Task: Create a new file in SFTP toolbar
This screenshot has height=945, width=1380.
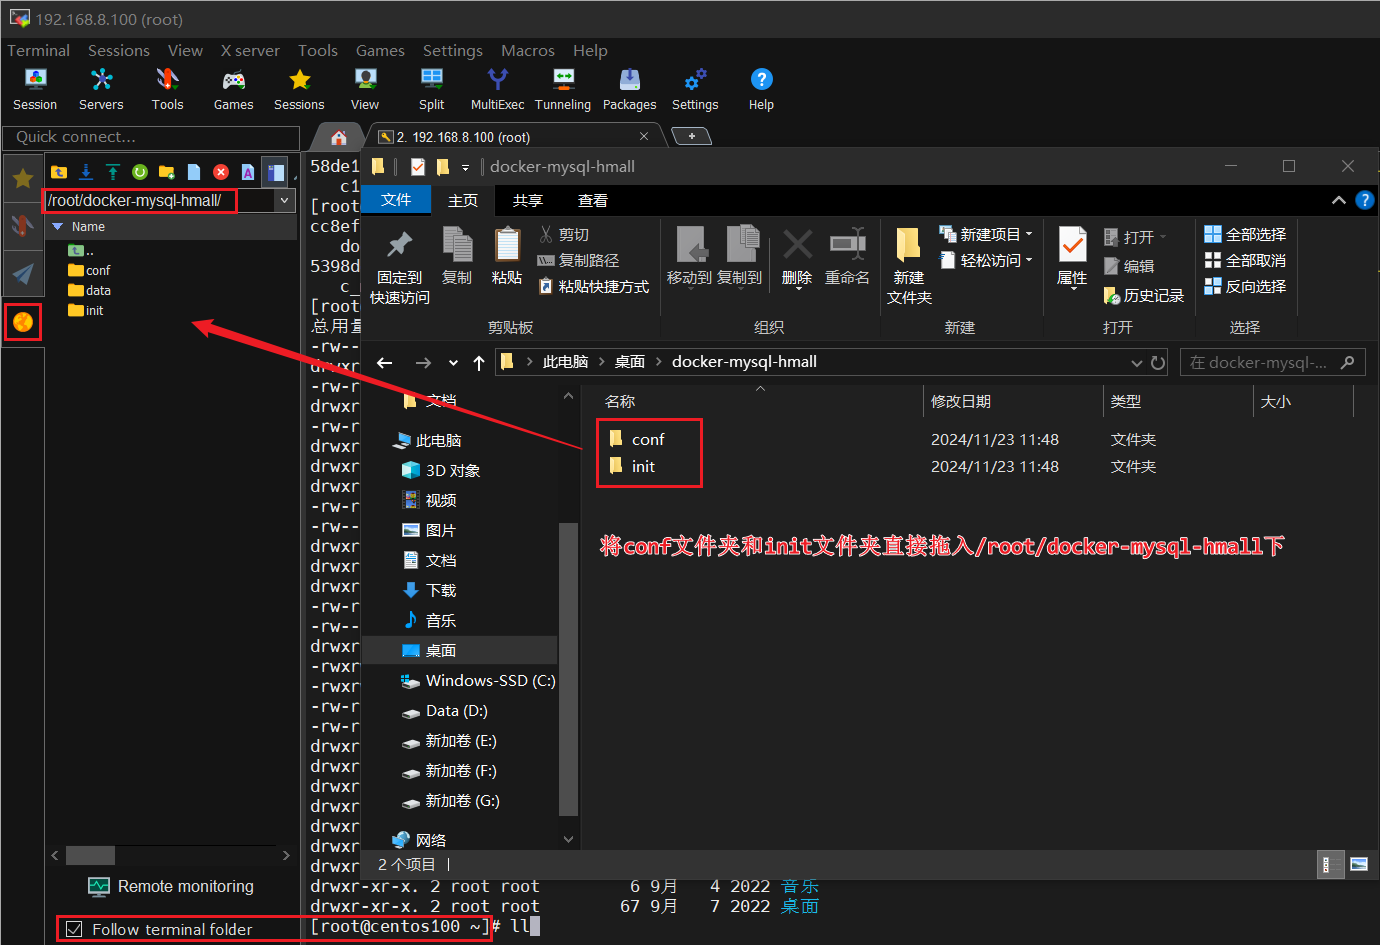Action: [194, 172]
